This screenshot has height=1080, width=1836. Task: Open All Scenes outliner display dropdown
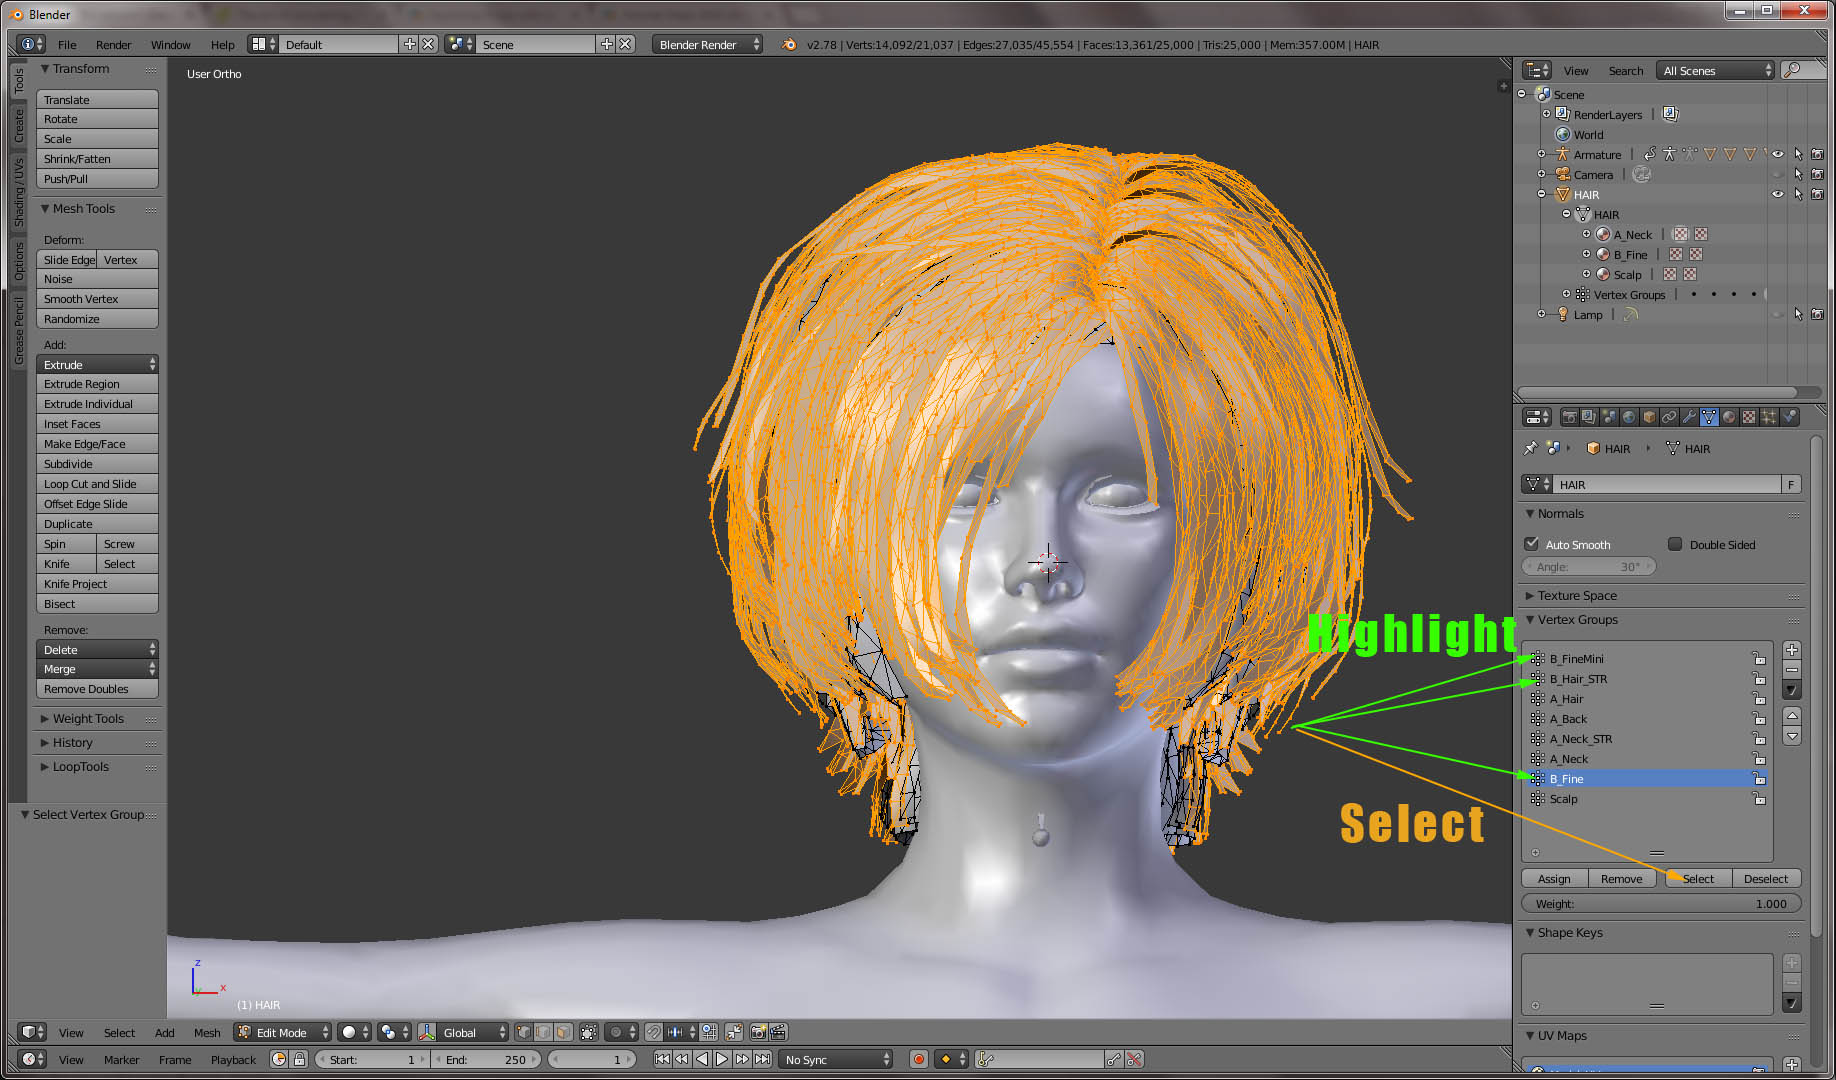(1715, 70)
